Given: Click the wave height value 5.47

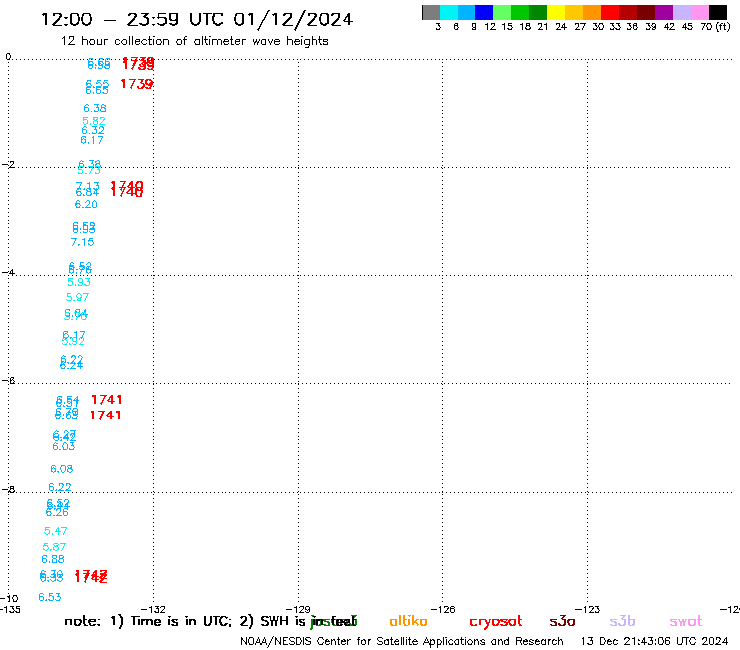Looking at the screenshot, I should 56,531.
